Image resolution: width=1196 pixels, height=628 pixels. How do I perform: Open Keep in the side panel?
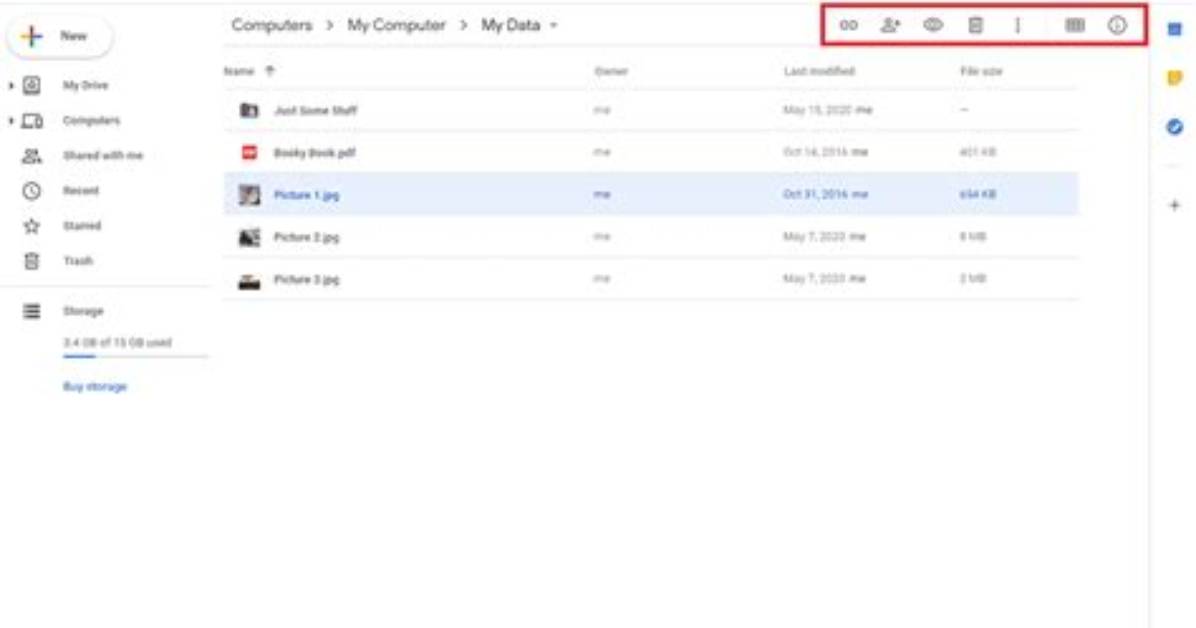tap(1175, 78)
